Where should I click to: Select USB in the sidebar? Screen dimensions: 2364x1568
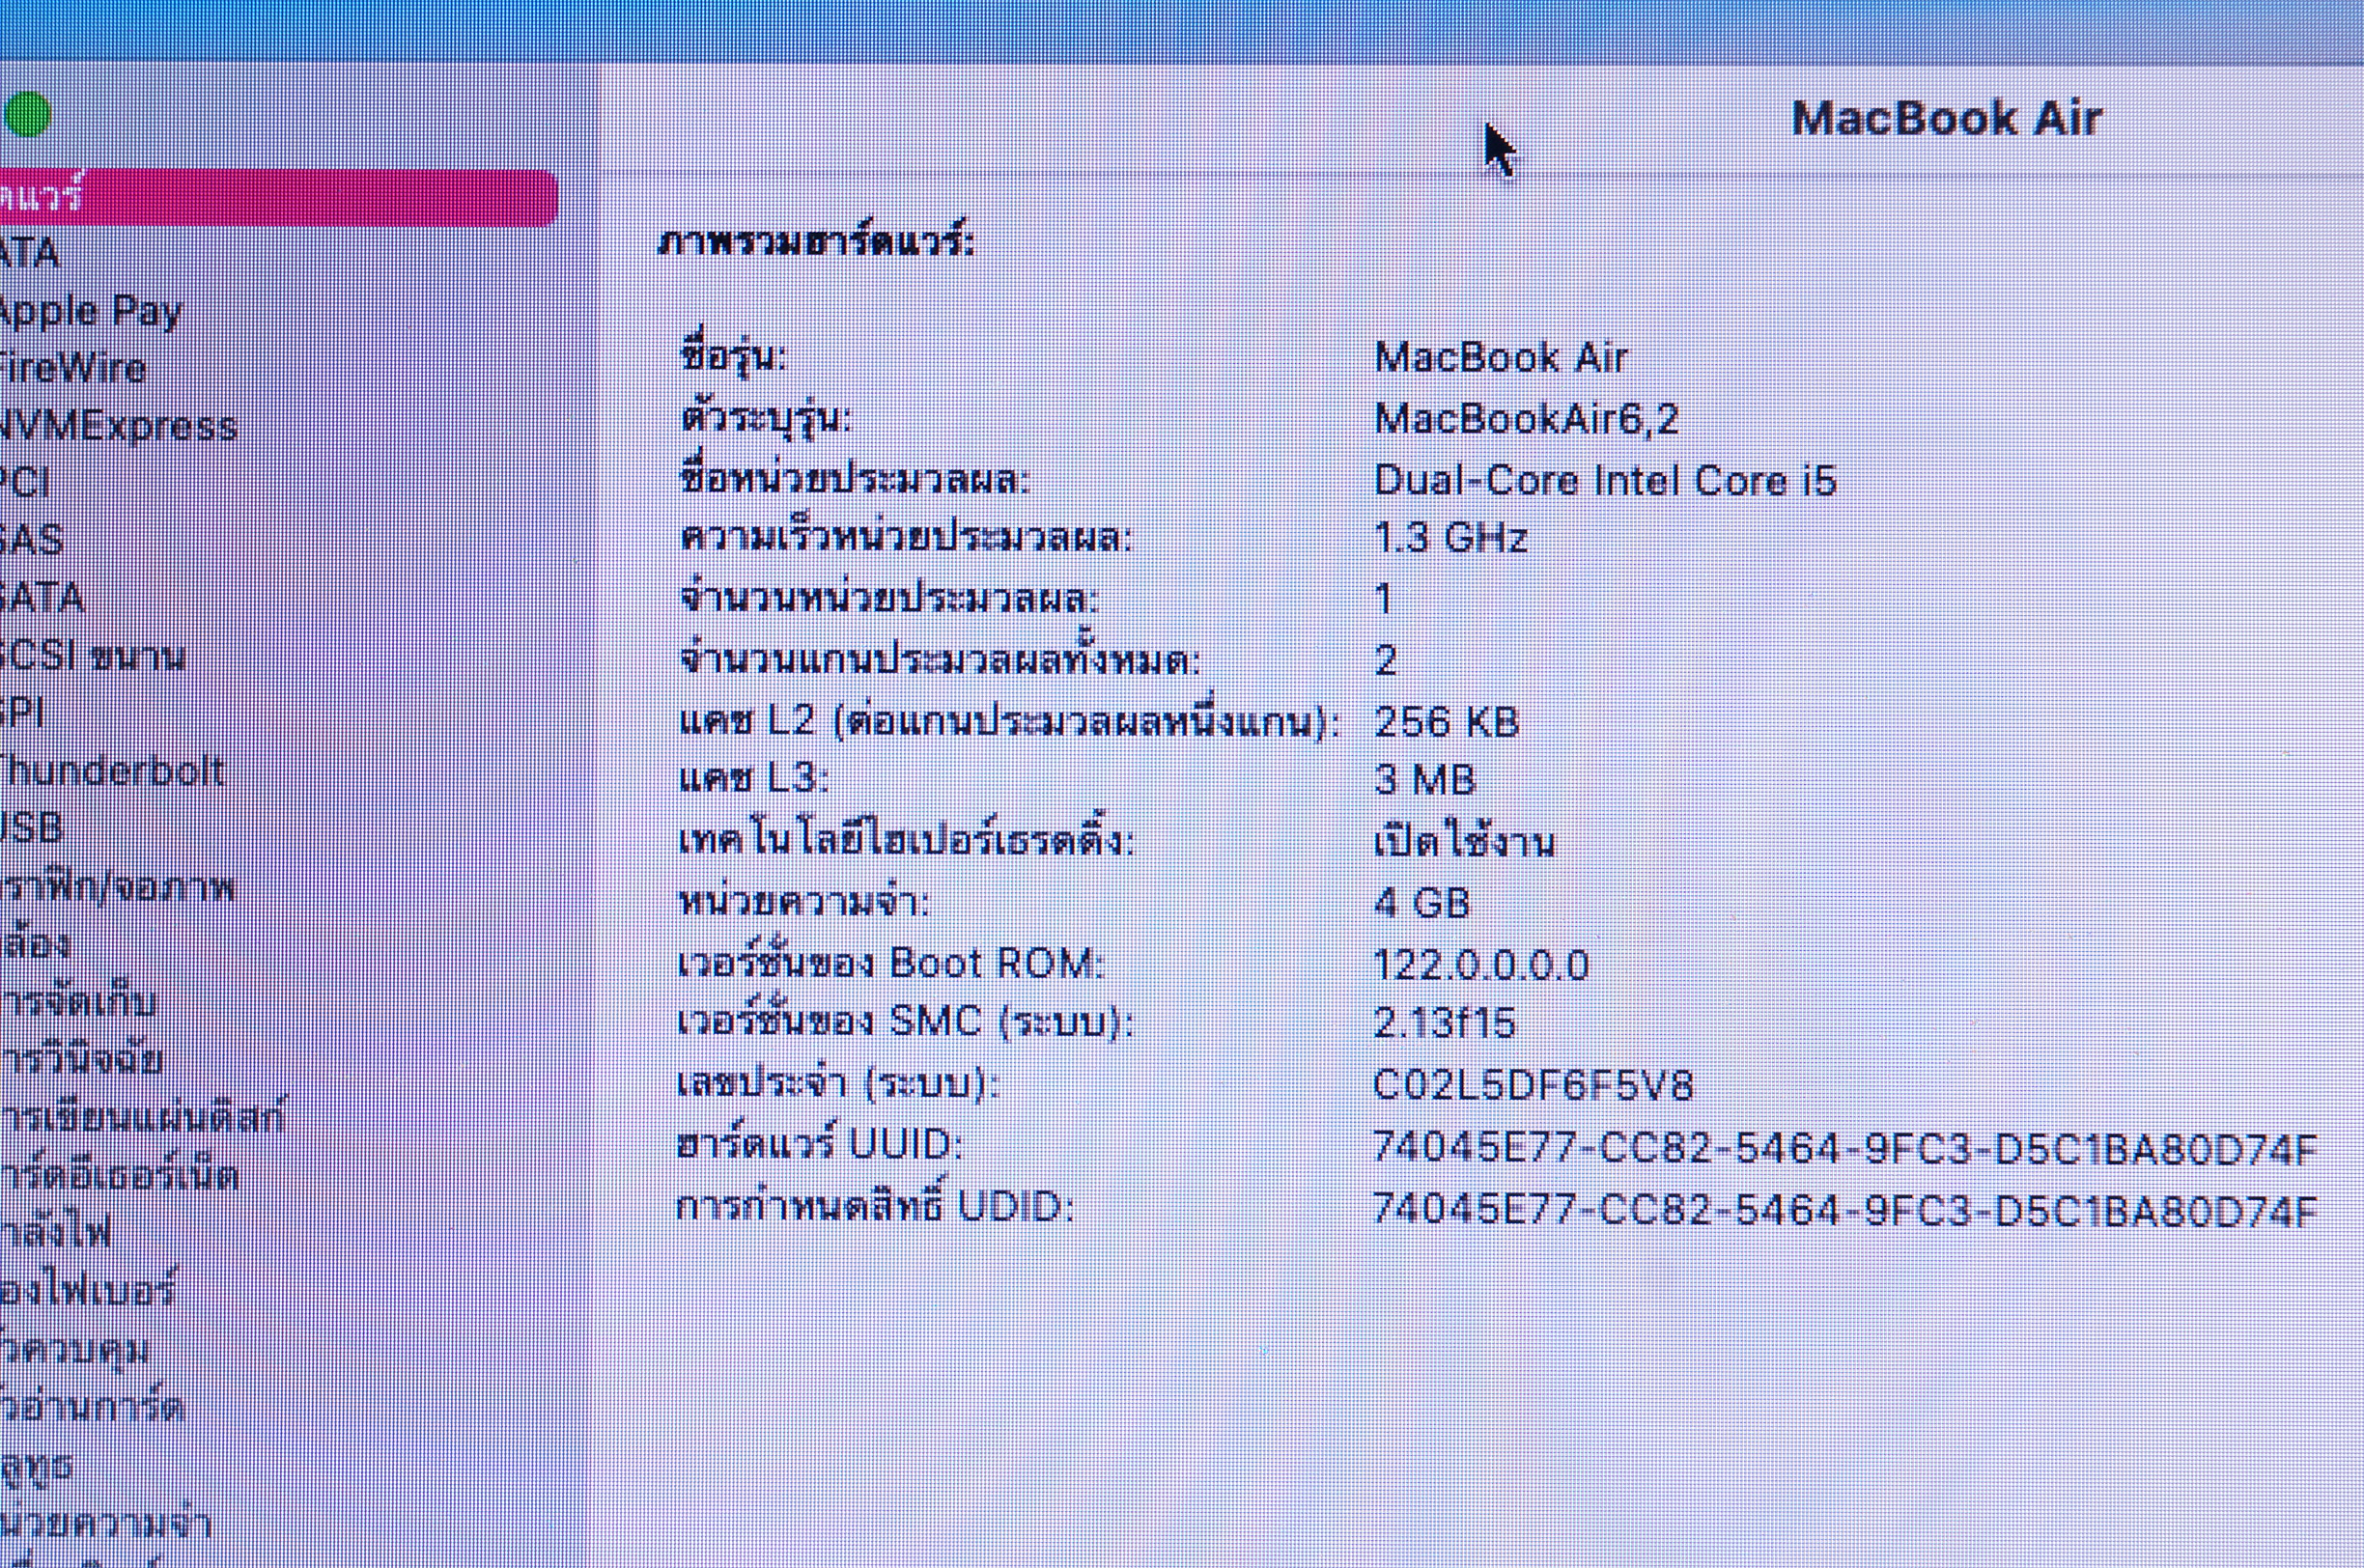click(x=31, y=828)
